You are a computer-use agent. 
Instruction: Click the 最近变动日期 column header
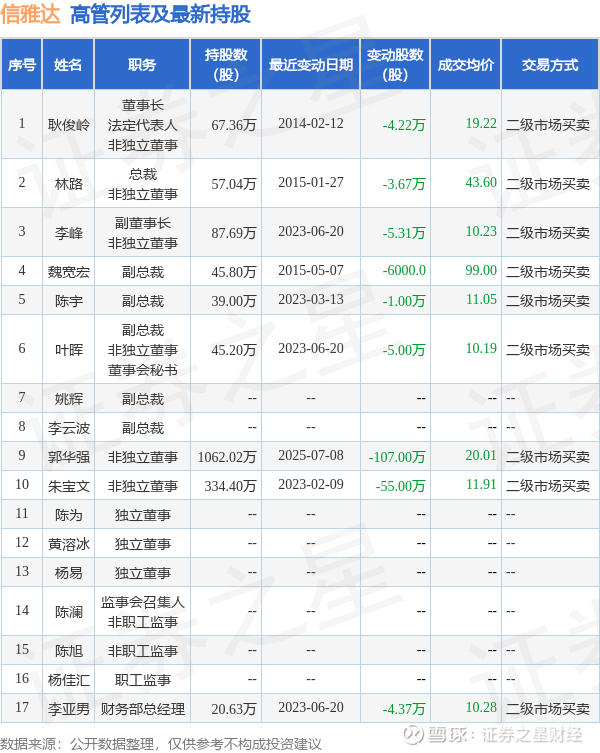pyautogui.click(x=311, y=65)
